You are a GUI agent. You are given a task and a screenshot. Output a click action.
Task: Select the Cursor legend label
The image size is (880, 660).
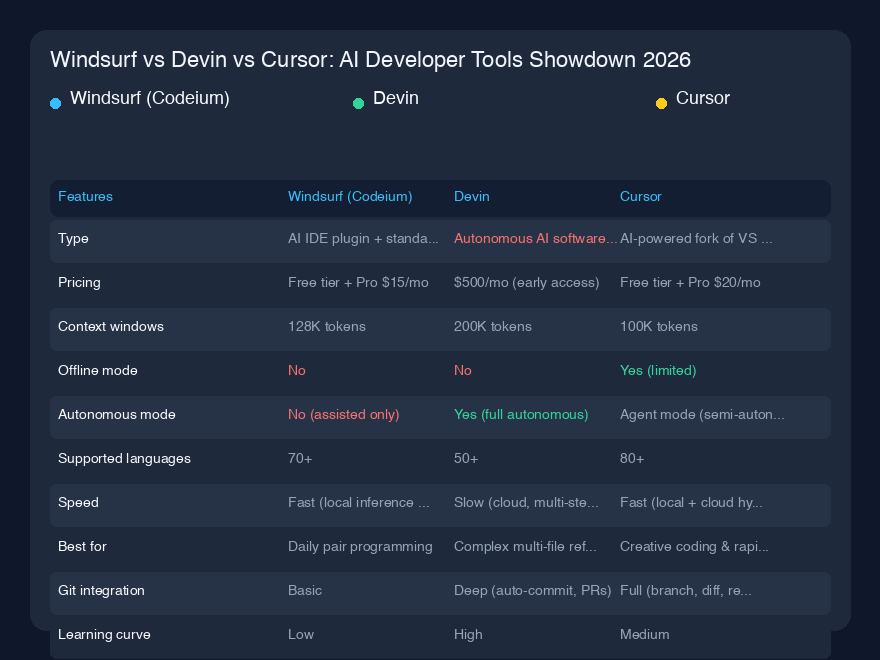703,98
